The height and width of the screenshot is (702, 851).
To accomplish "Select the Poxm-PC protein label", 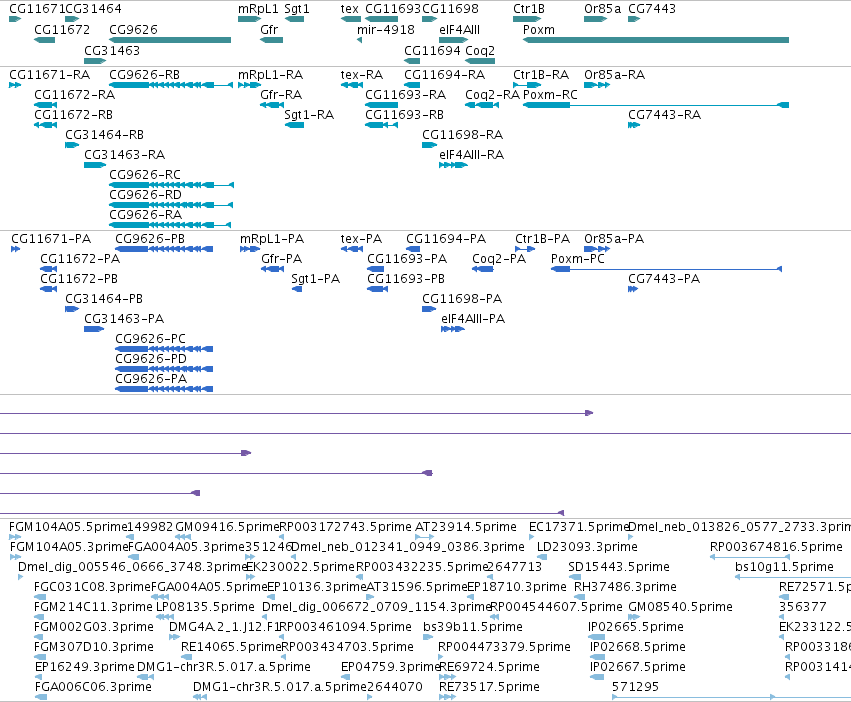I will click(x=577, y=258).
